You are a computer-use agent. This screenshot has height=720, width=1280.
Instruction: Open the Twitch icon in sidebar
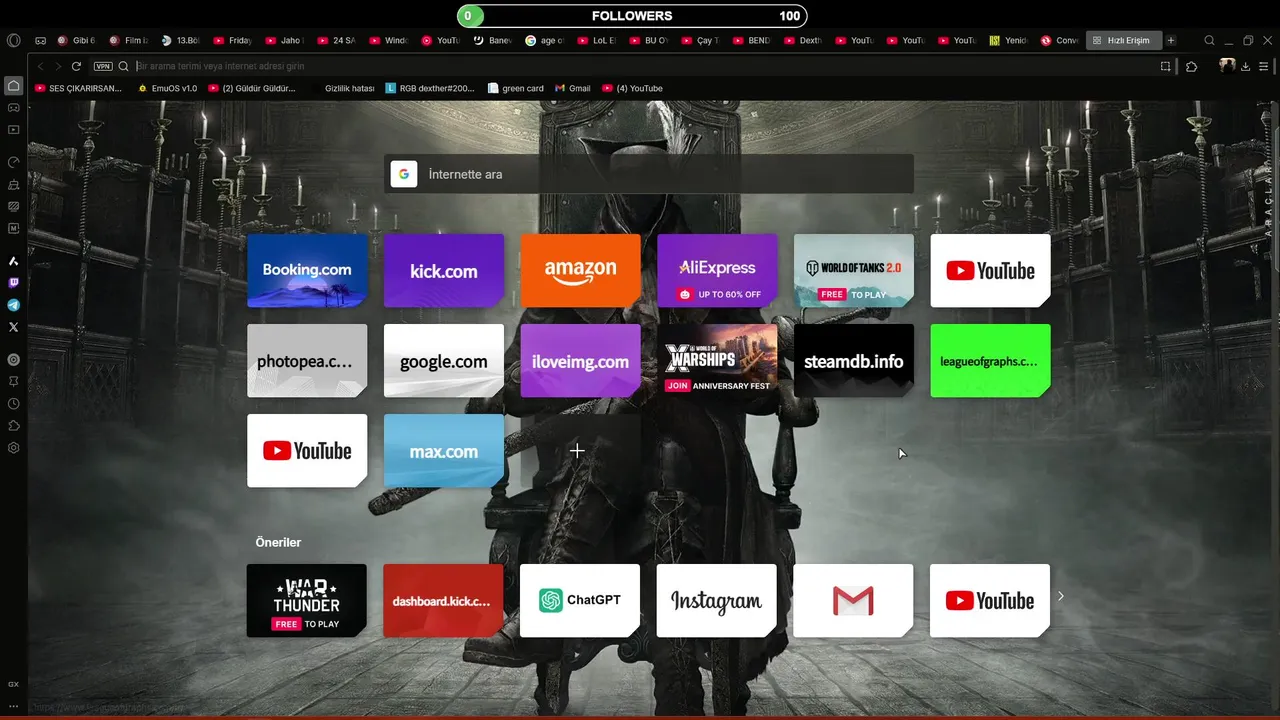point(13,283)
